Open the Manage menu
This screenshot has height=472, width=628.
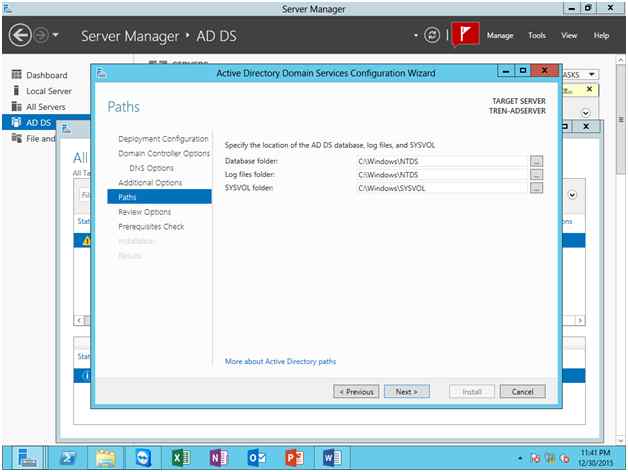tap(500, 36)
